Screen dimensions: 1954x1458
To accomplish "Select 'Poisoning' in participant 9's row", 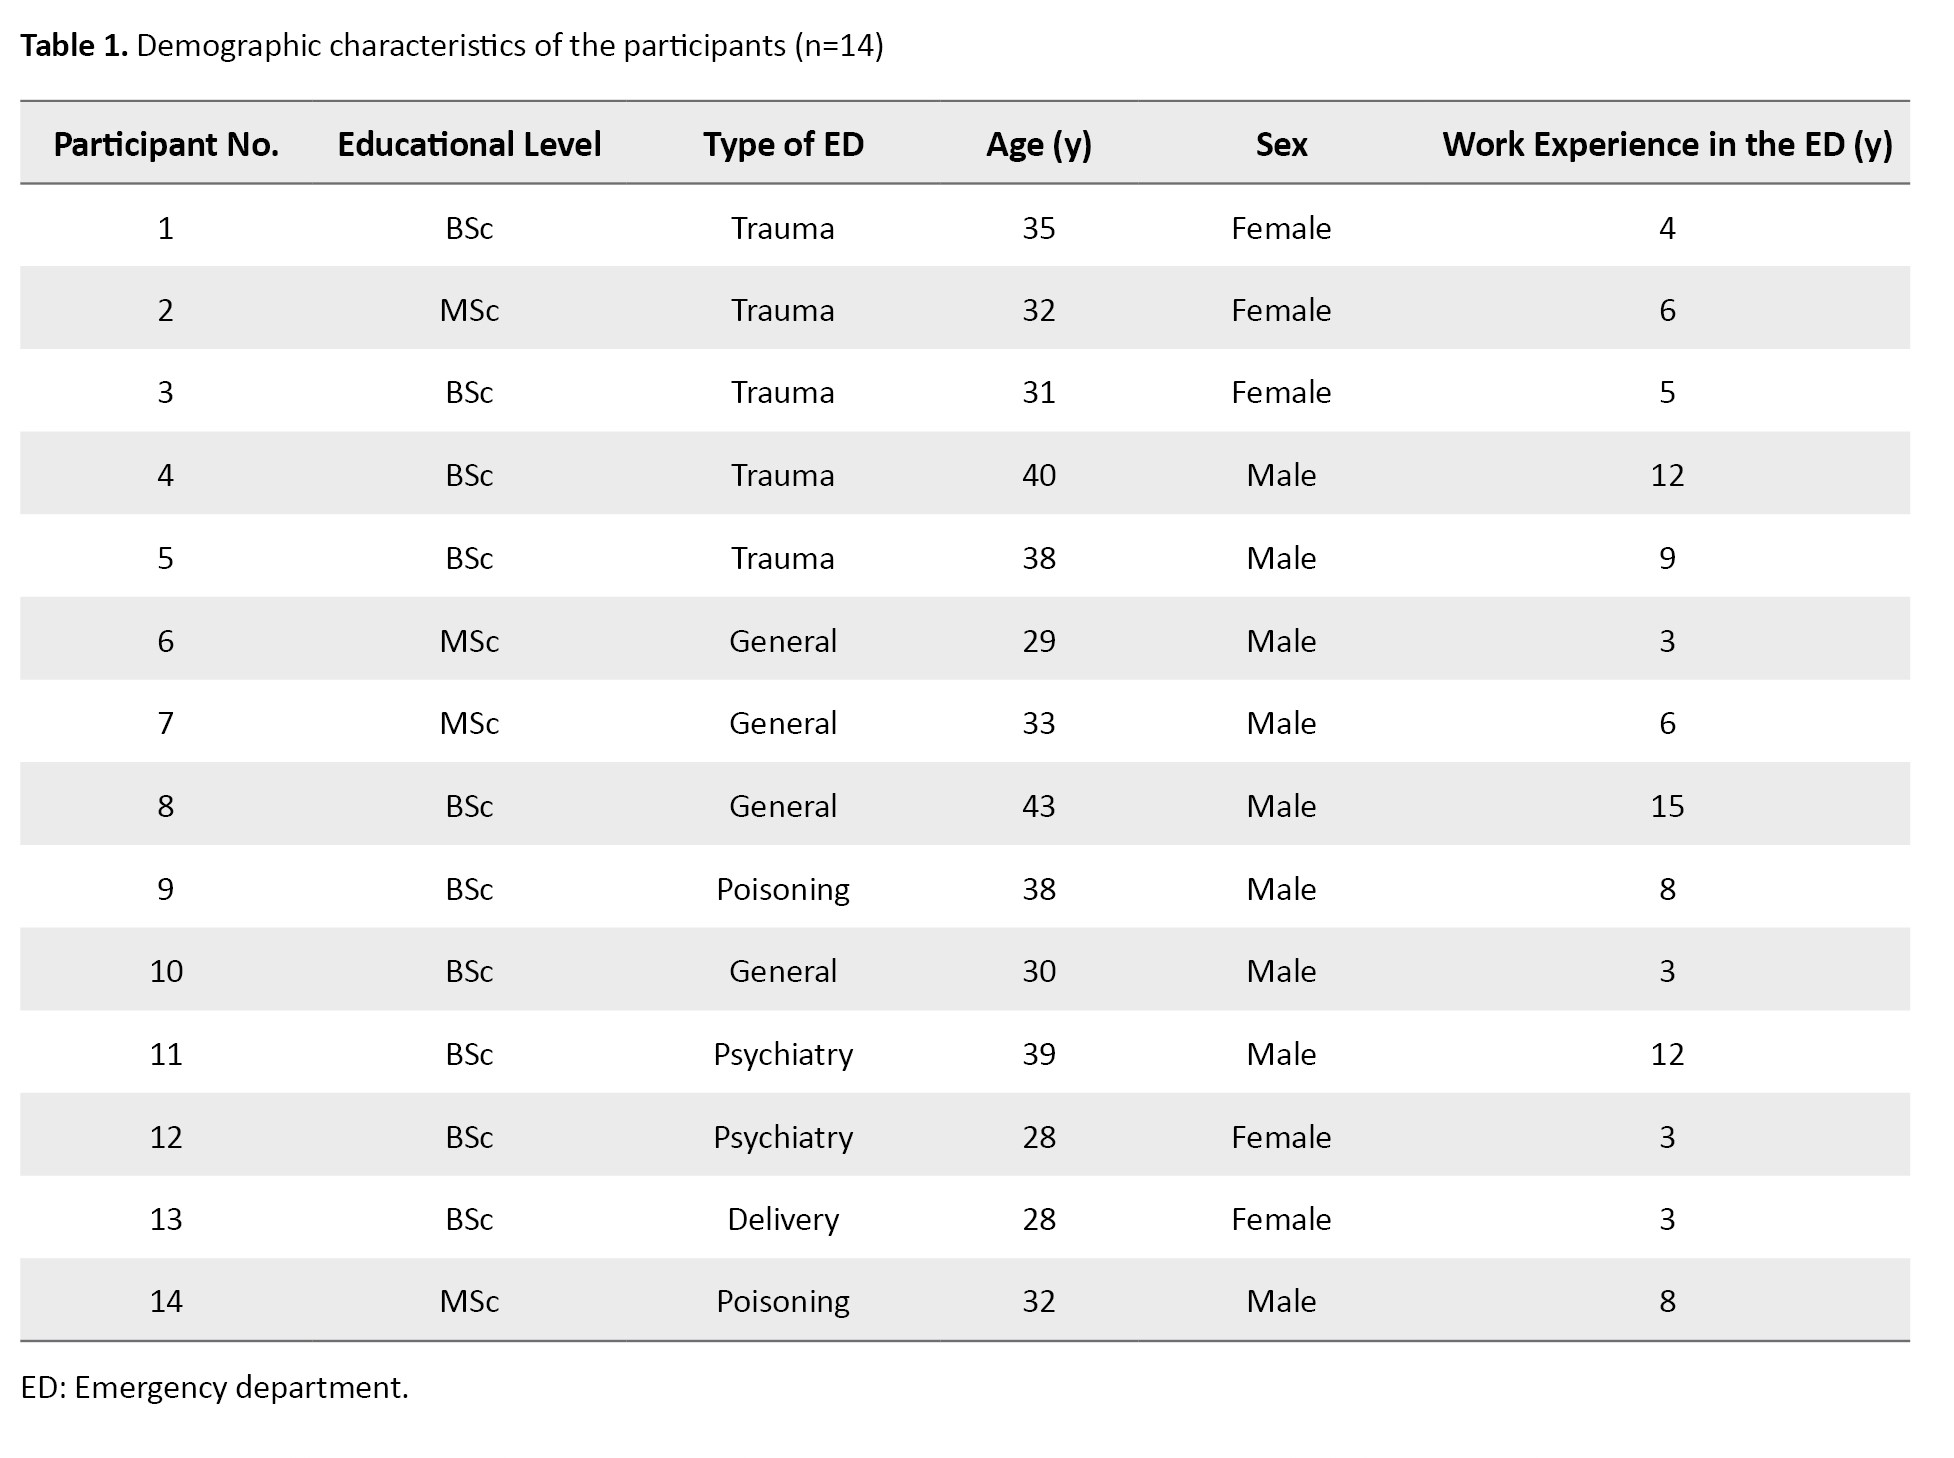I will 783,889.
